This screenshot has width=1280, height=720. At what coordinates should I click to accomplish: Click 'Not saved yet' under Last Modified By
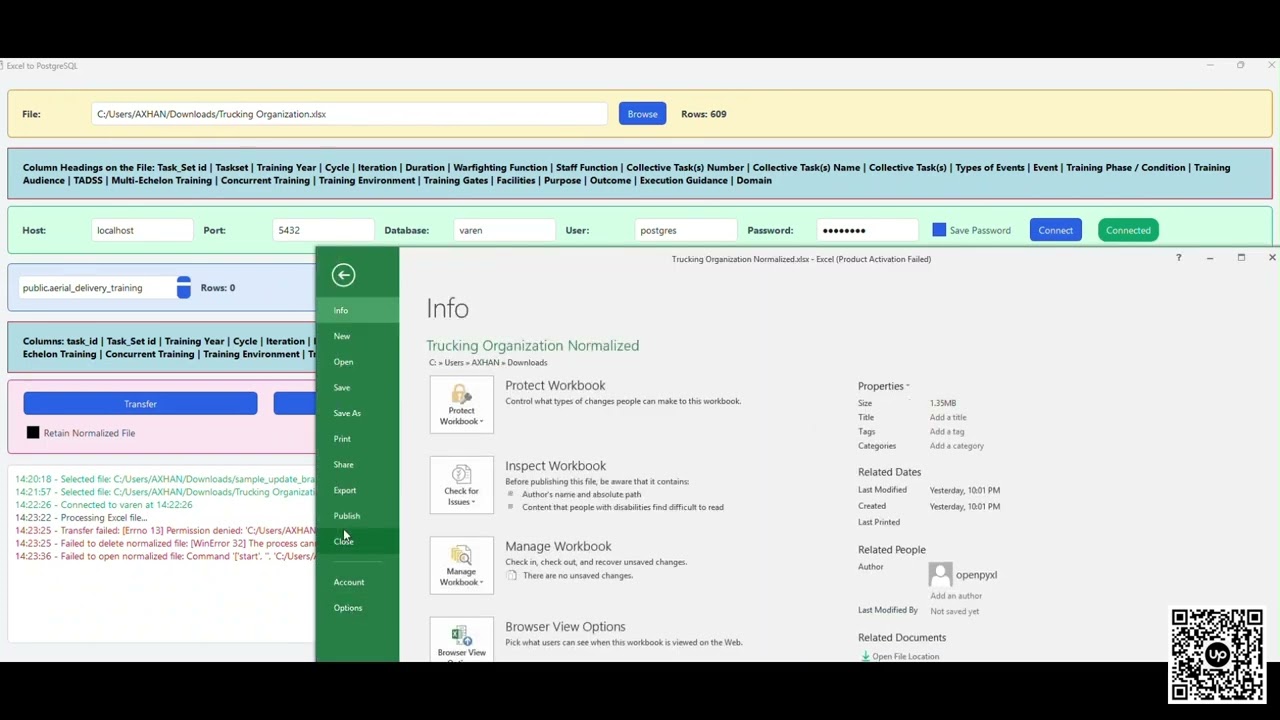[x=954, y=611]
